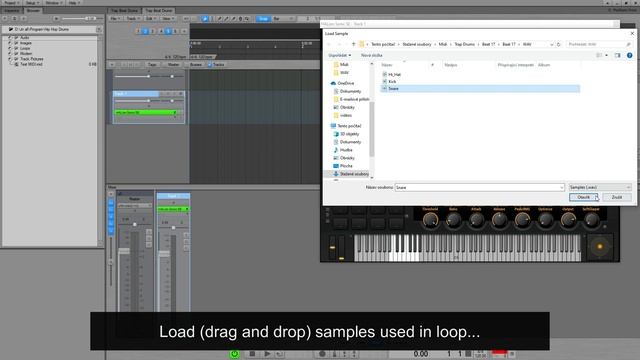The width and height of the screenshot is (640, 360).
Task: Click the transport Record button
Action: tap(322, 354)
